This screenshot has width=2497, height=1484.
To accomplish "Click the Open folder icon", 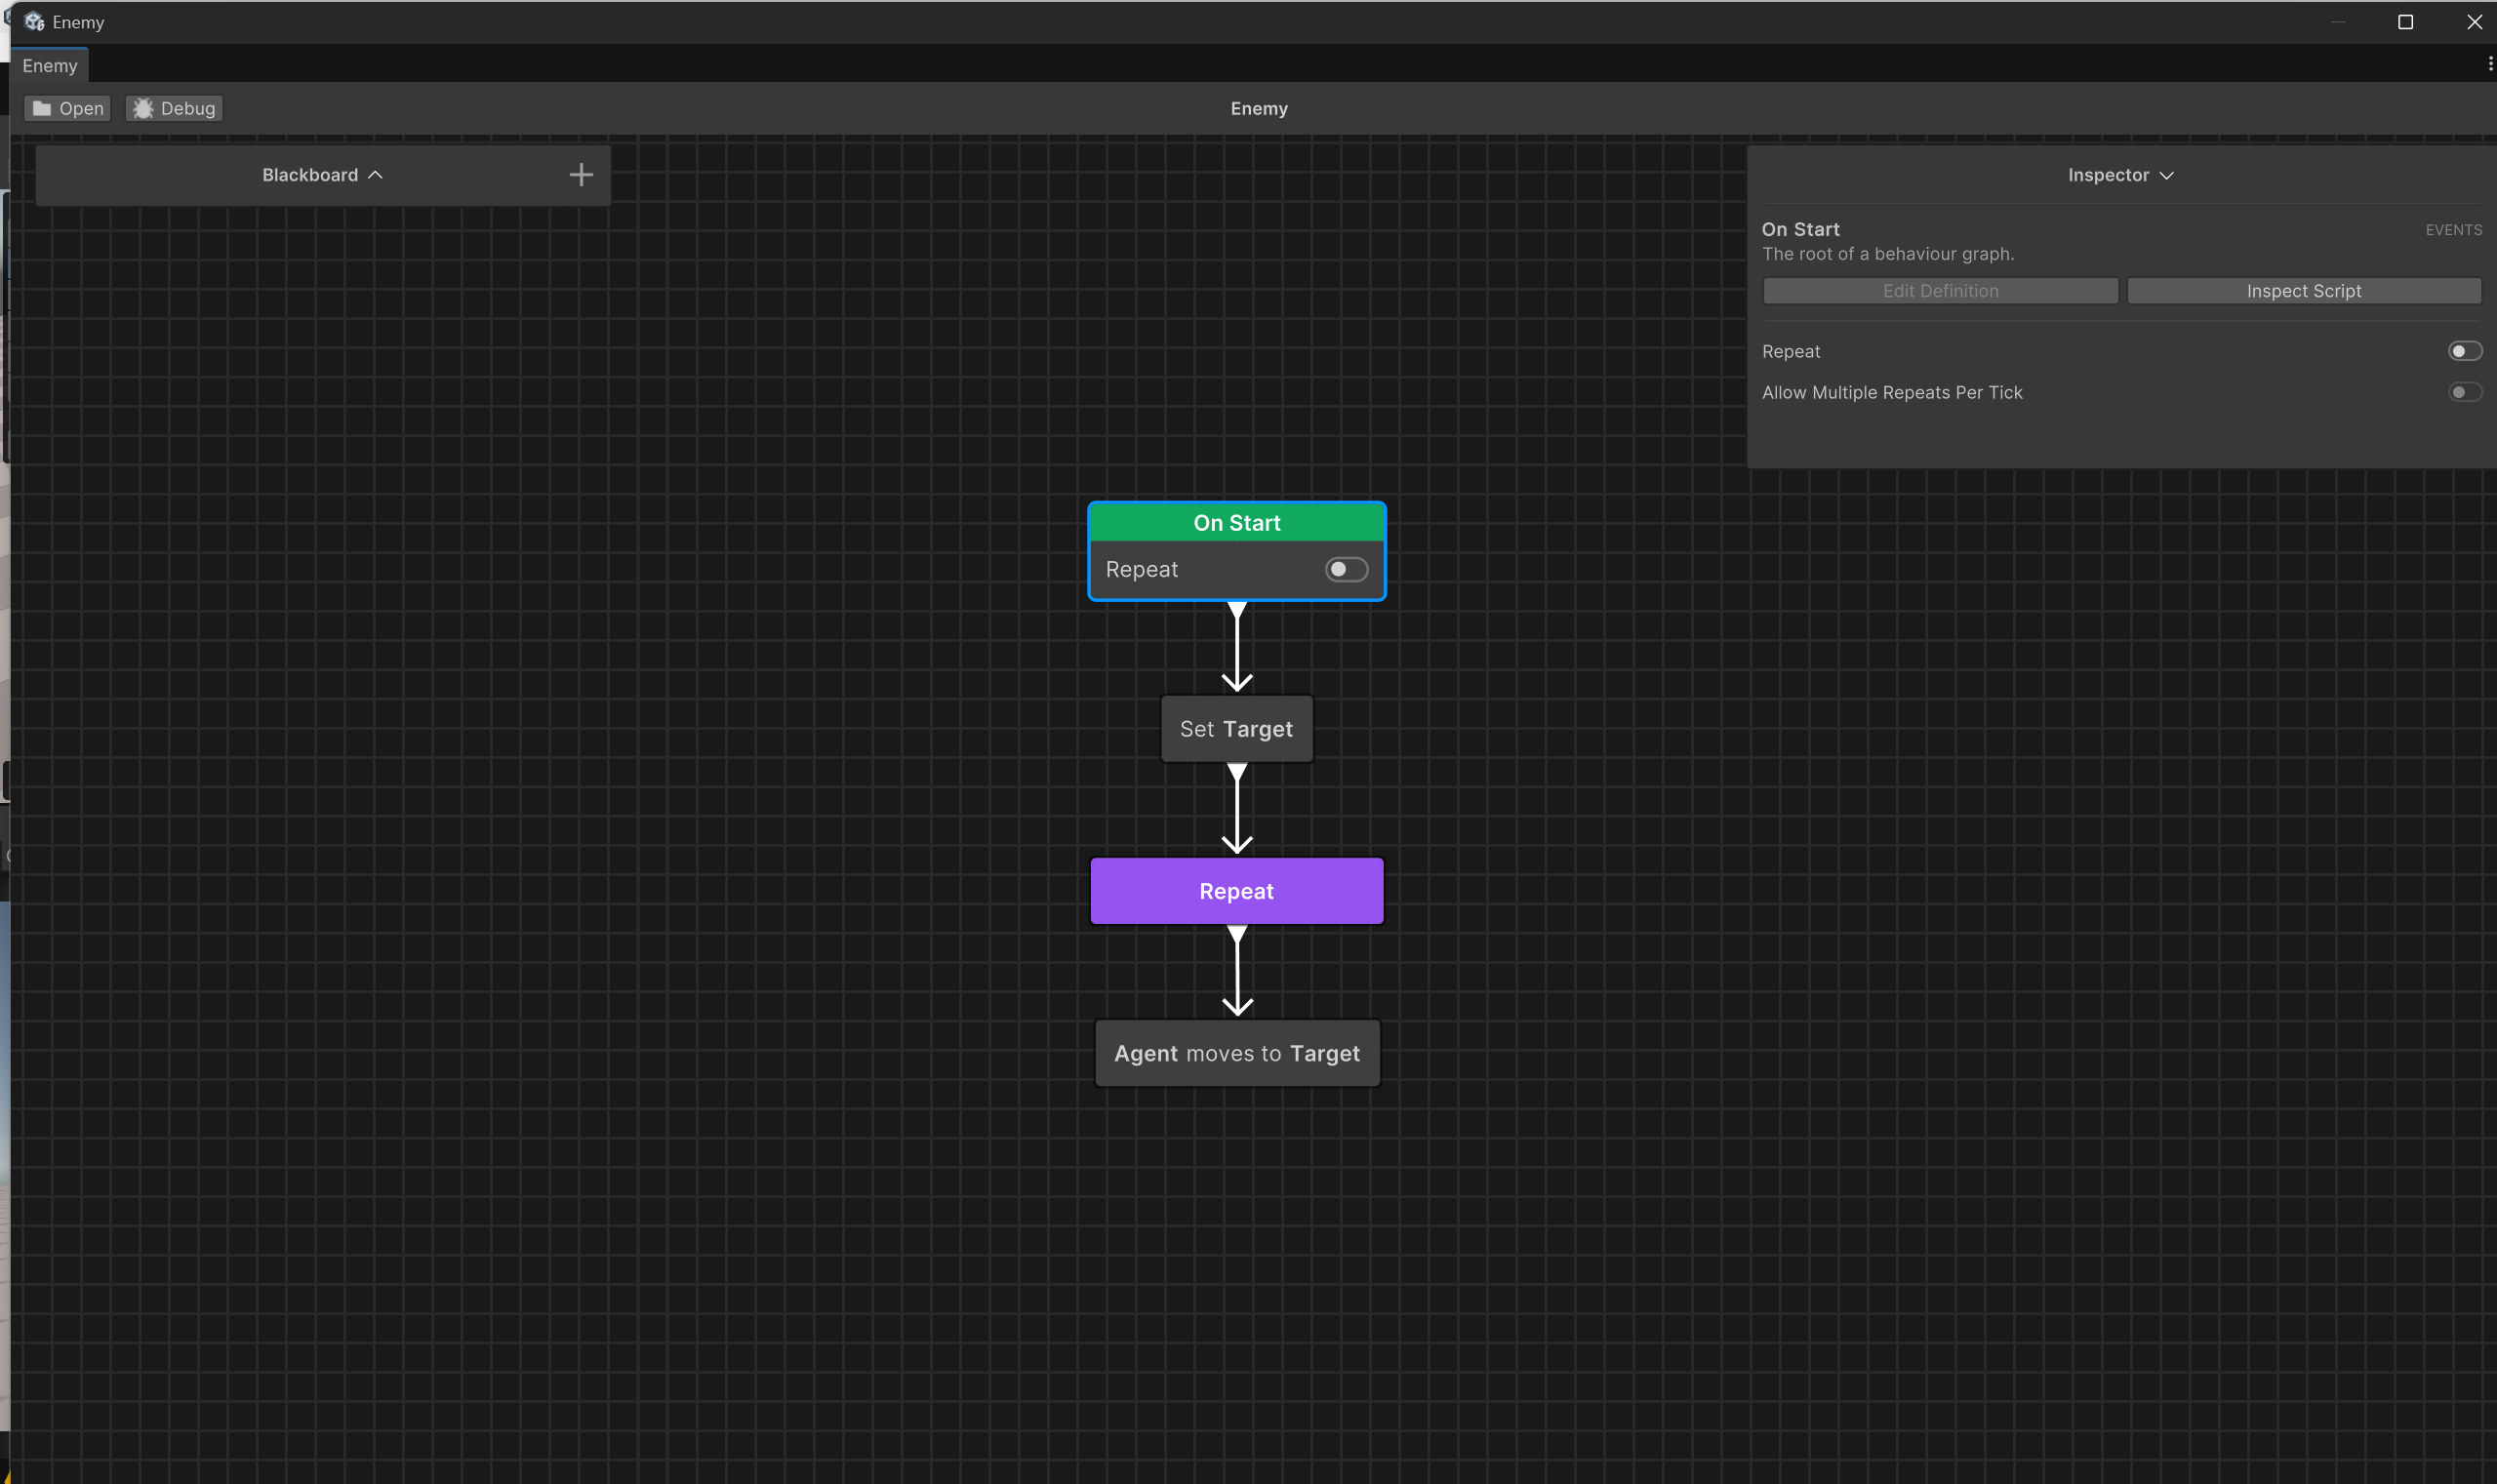I will point(41,107).
